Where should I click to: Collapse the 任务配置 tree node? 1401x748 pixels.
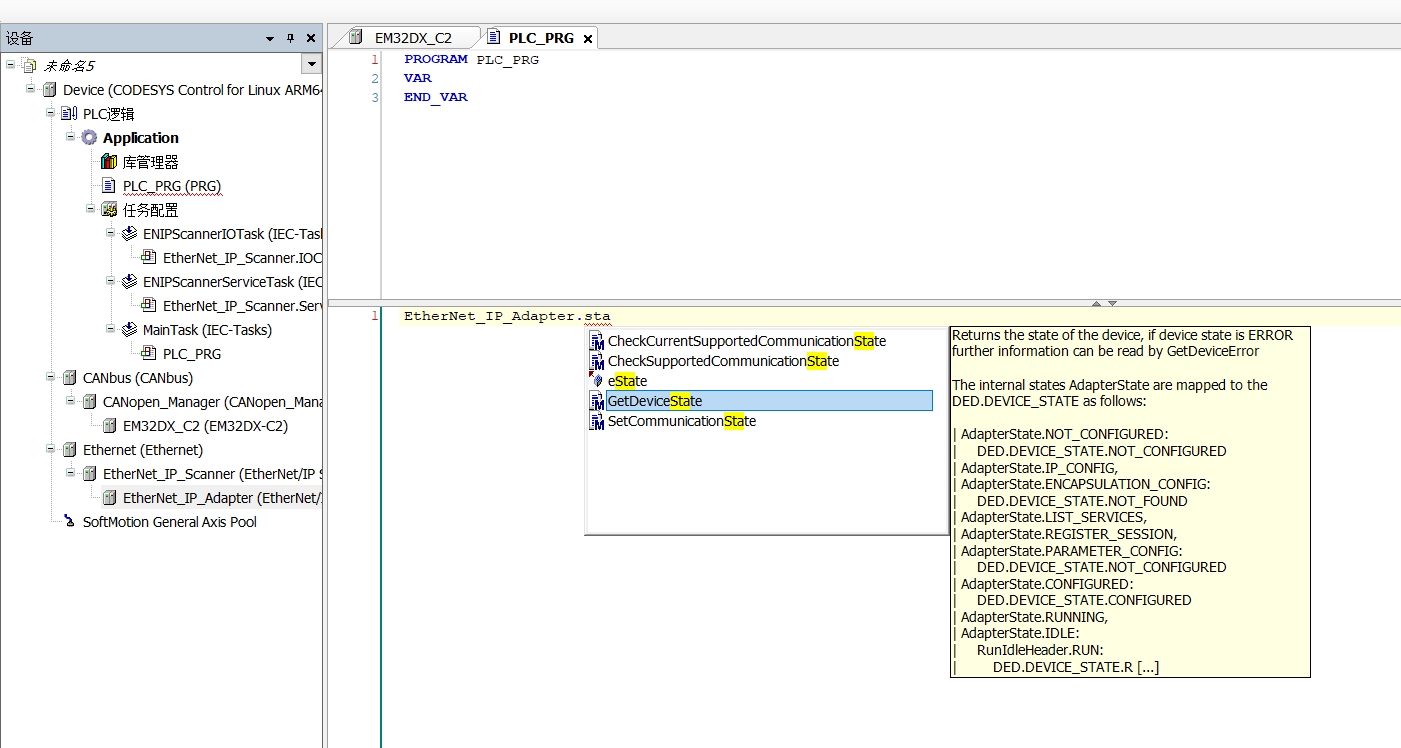[91, 209]
